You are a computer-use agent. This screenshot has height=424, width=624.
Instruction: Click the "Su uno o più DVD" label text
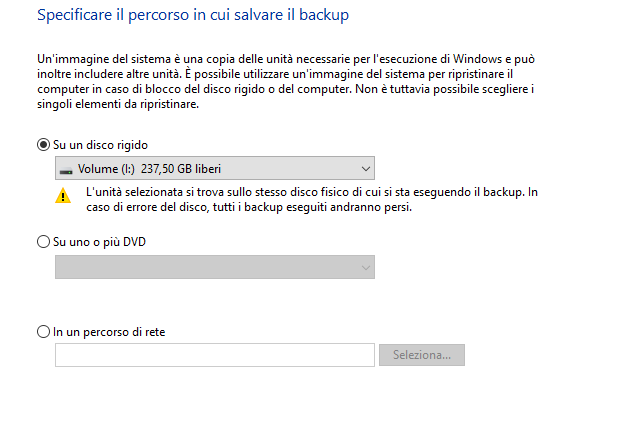[x=100, y=241]
